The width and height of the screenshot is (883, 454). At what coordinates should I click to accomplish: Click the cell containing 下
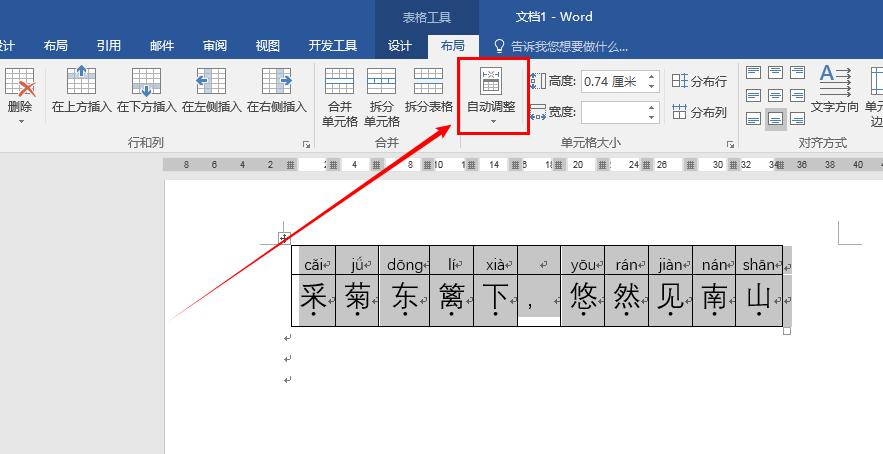(x=496, y=300)
